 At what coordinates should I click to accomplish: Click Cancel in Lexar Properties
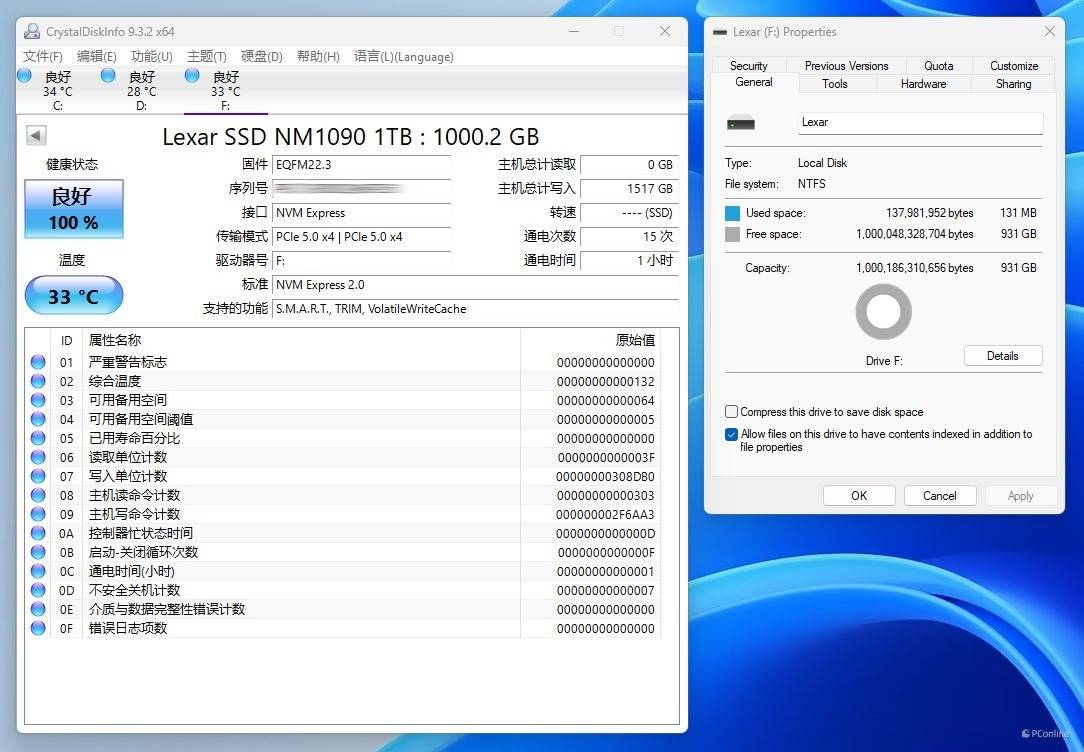[940, 496]
